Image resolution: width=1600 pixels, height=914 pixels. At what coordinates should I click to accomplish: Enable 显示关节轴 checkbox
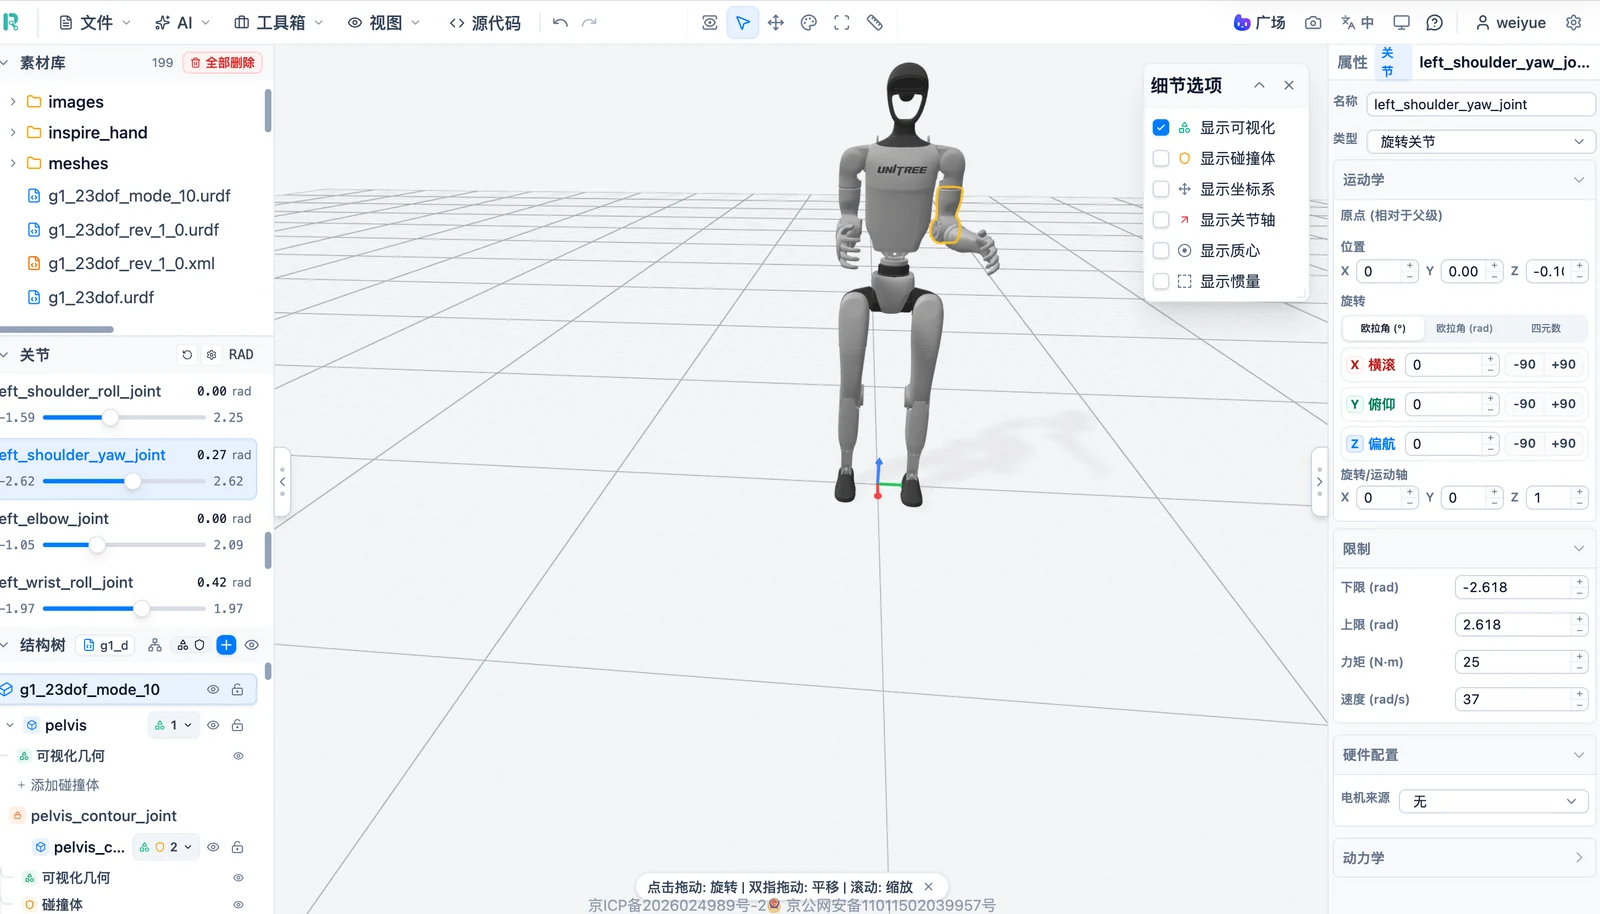[1161, 219]
